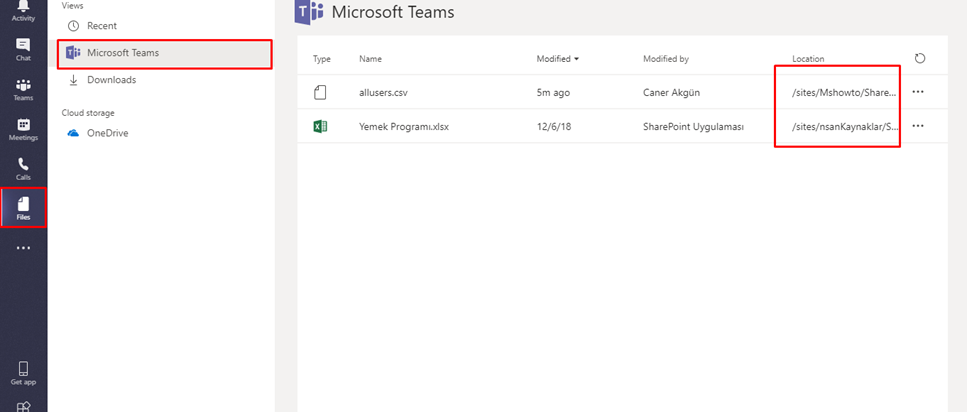967x412 pixels.
Task: Sort by Modified column dropdown
Action: pyautogui.click(x=558, y=59)
